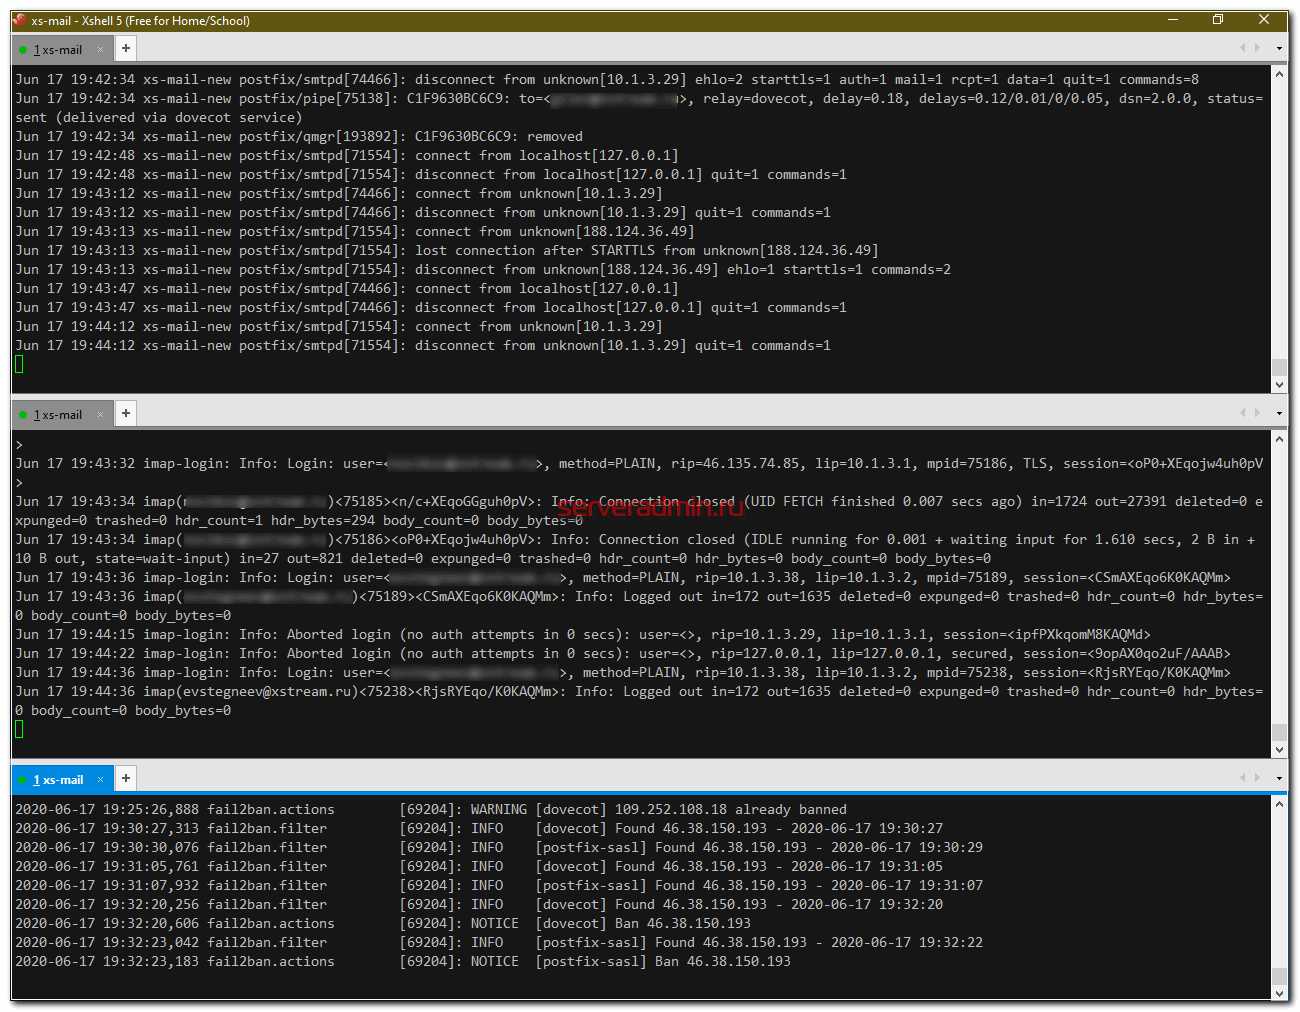Click '[postfix-sasl] Ban 46.38.150.193' notice line
1300x1012 pixels.
663,962
